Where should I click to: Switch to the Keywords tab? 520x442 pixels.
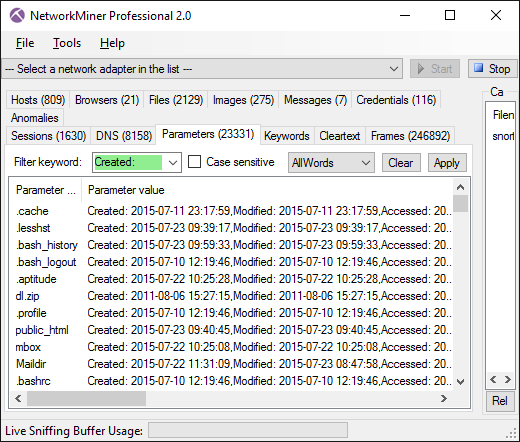287,136
